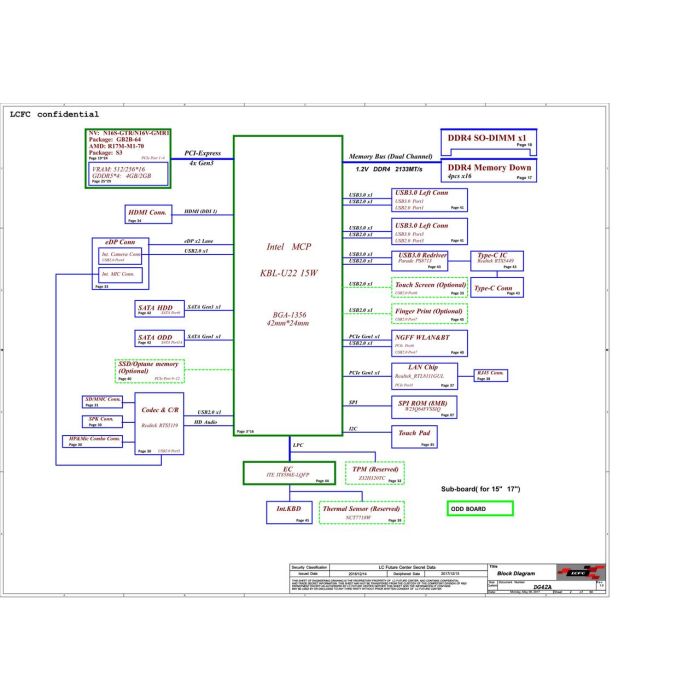Click the 'Int. Camera Conn' sub-block

tap(120, 256)
